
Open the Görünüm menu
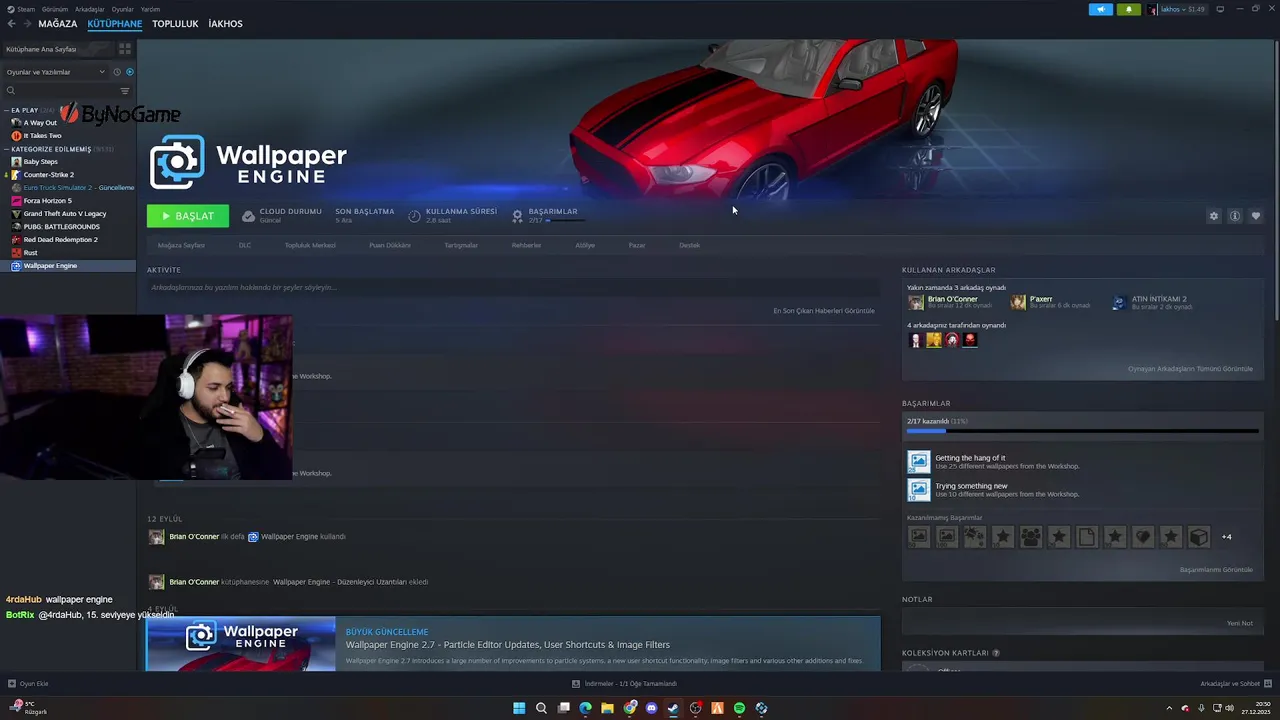pyautogui.click(x=55, y=9)
